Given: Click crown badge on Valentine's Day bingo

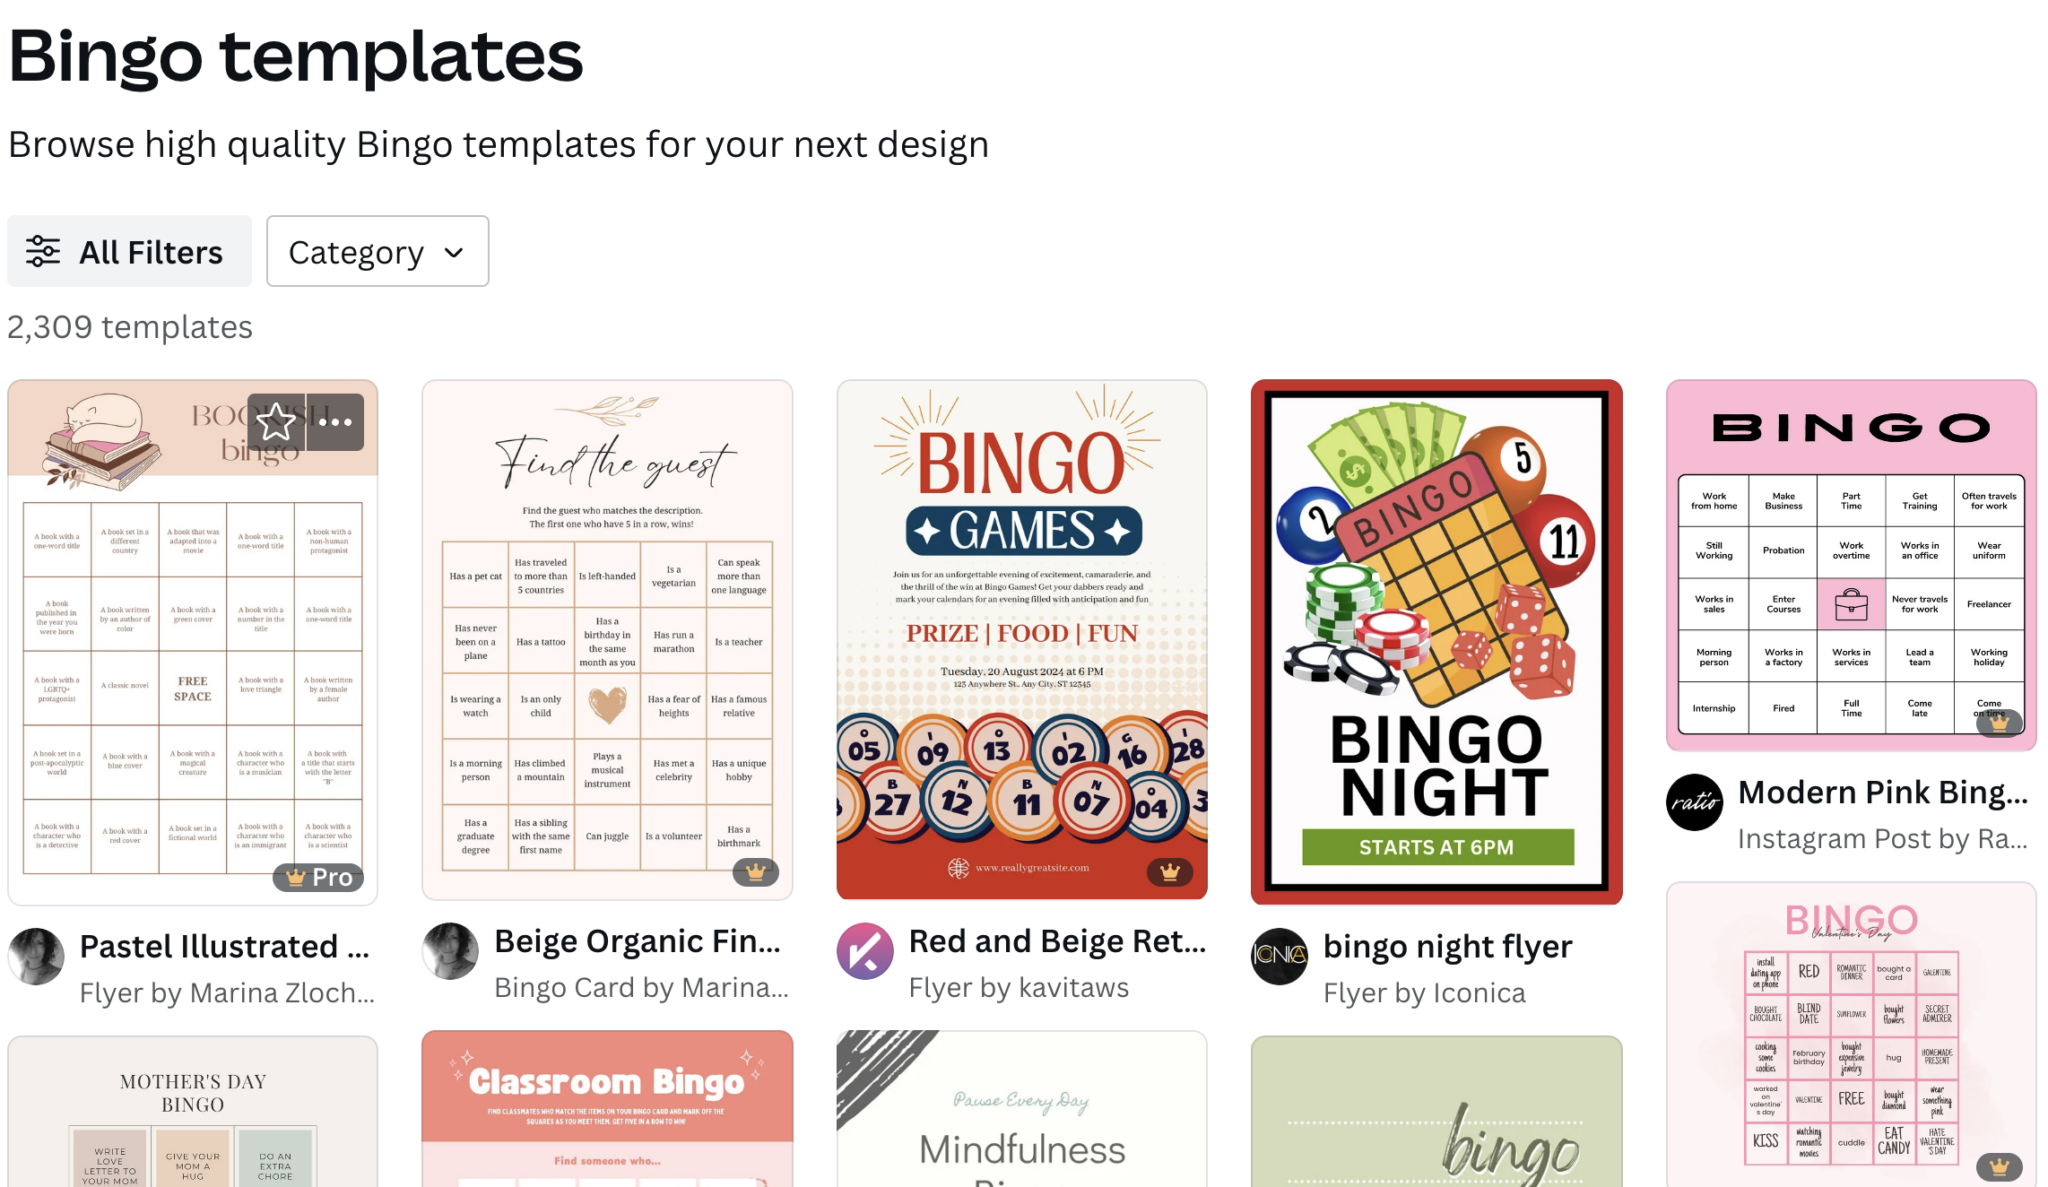Looking at the screenshot, I should (x=1999, y=1166).
